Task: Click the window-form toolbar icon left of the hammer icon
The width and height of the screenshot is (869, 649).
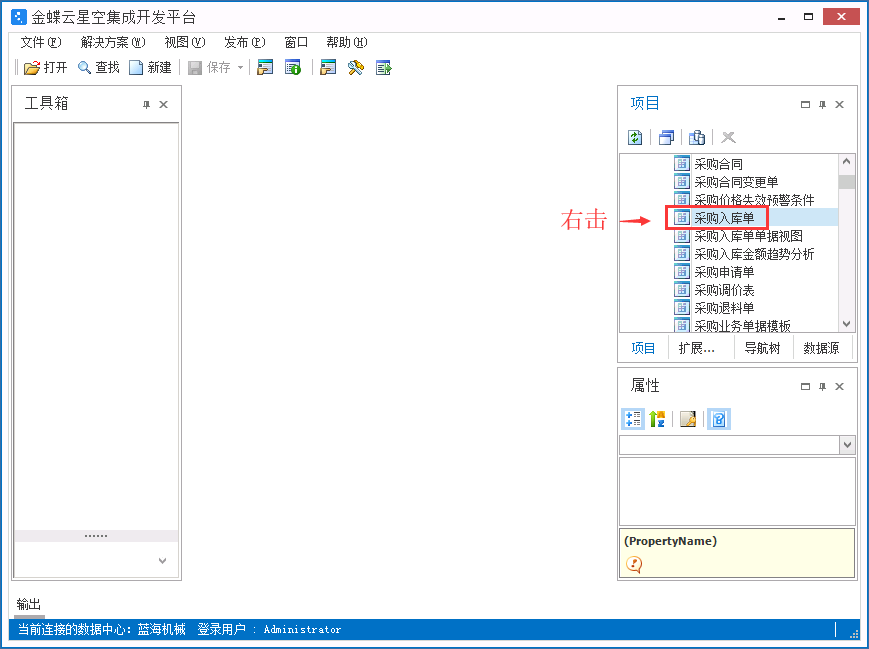Action: (328, 68)
